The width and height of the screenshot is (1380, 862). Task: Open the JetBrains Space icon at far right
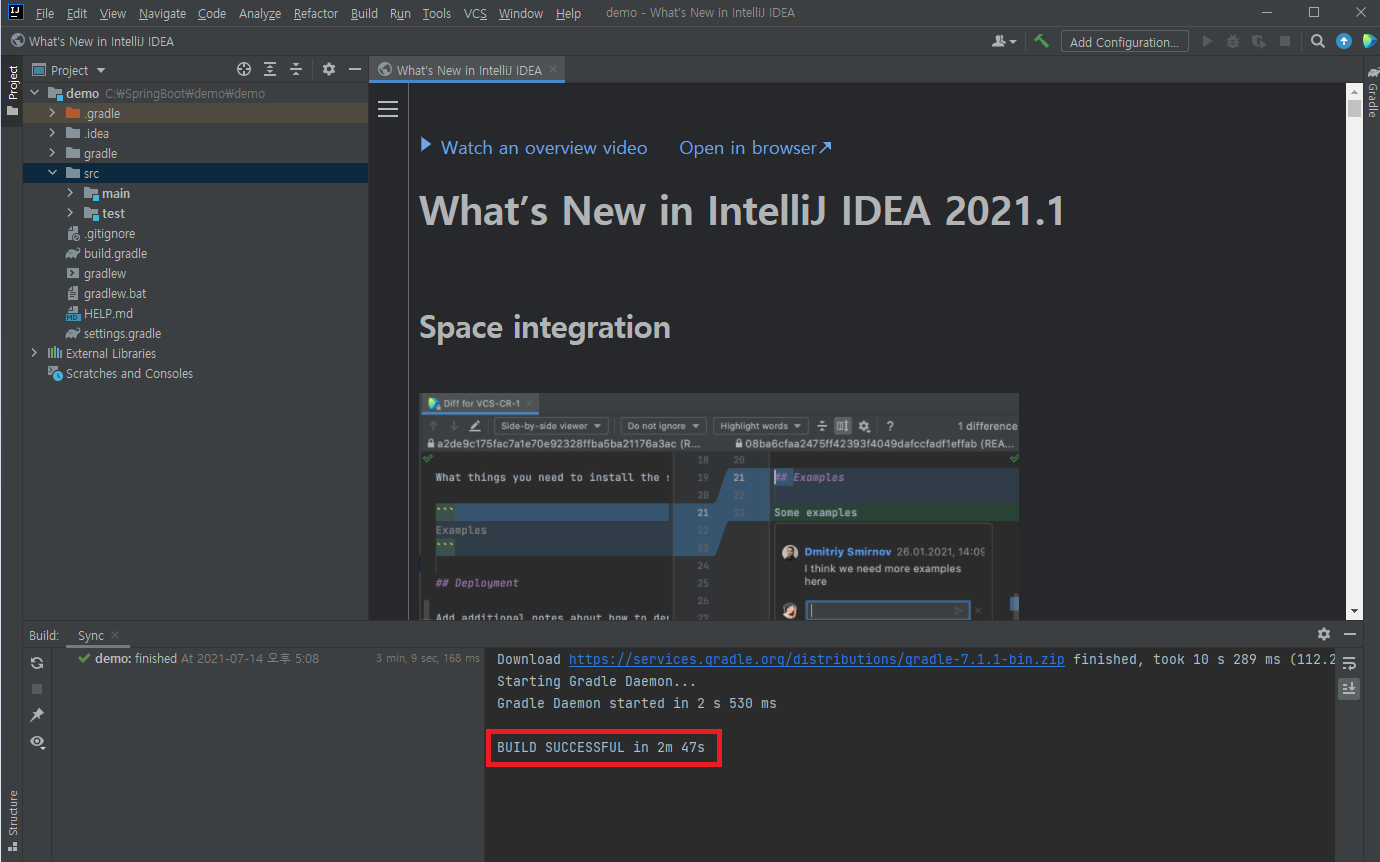1369,41
